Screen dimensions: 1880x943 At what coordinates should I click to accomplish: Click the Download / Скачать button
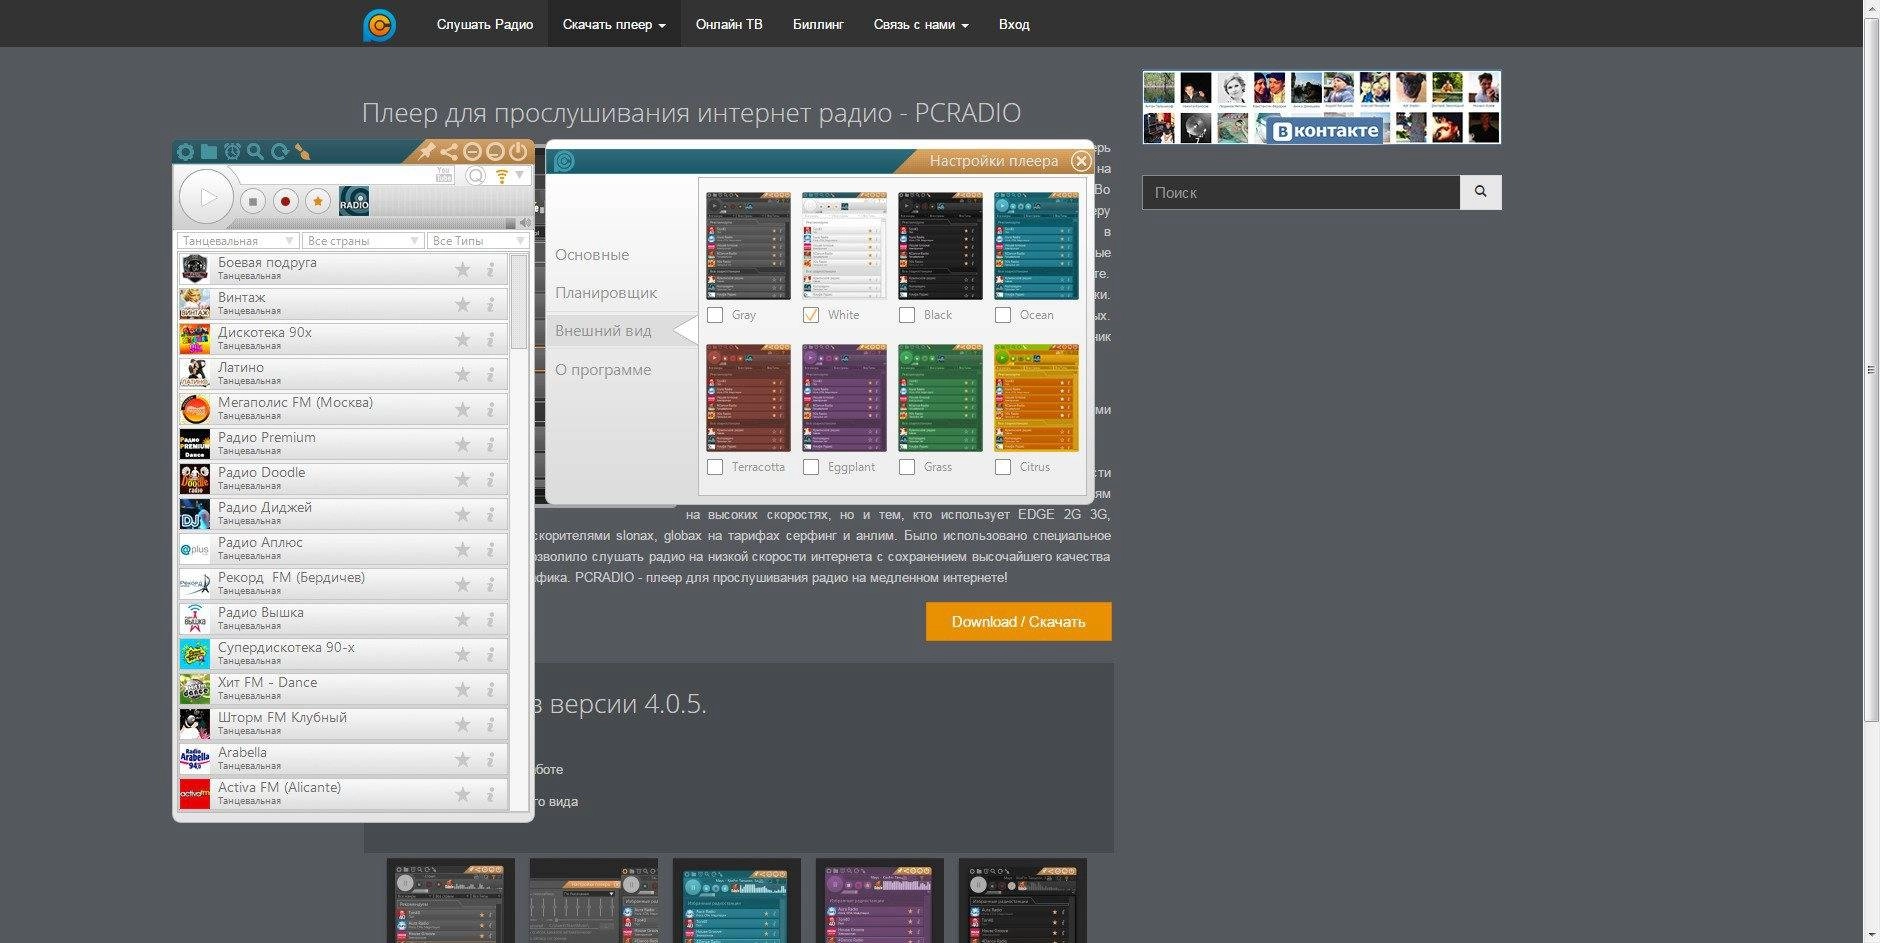1018,622
